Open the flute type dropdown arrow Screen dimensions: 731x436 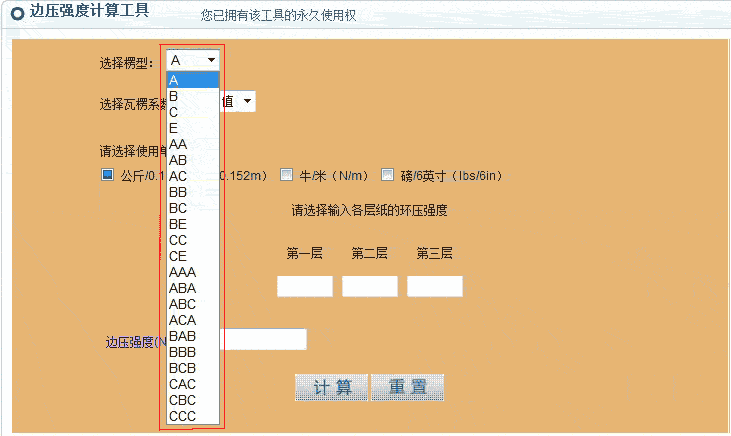click(211, 61)
